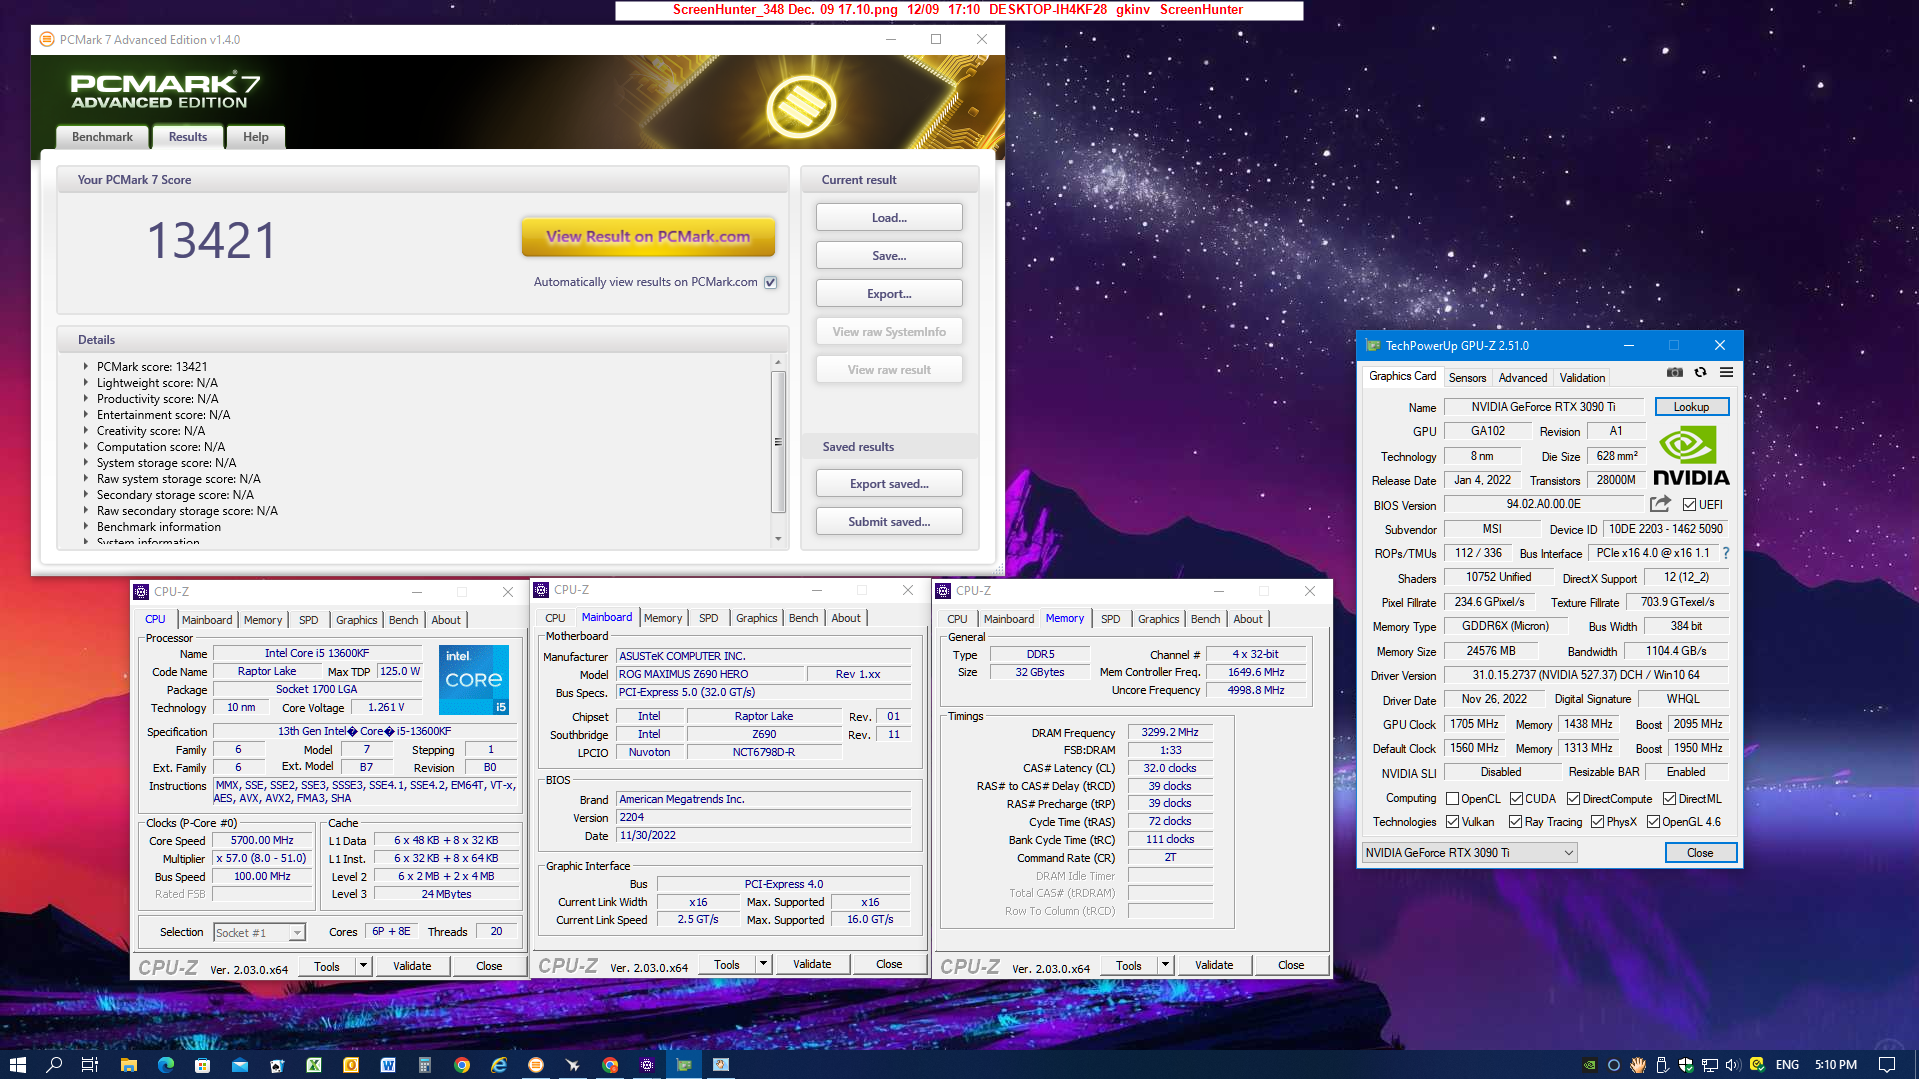Click the Core Speed 5700.00 MHz field
The height and width of the screenshot is (1079, 1919).
click(263, 841)
